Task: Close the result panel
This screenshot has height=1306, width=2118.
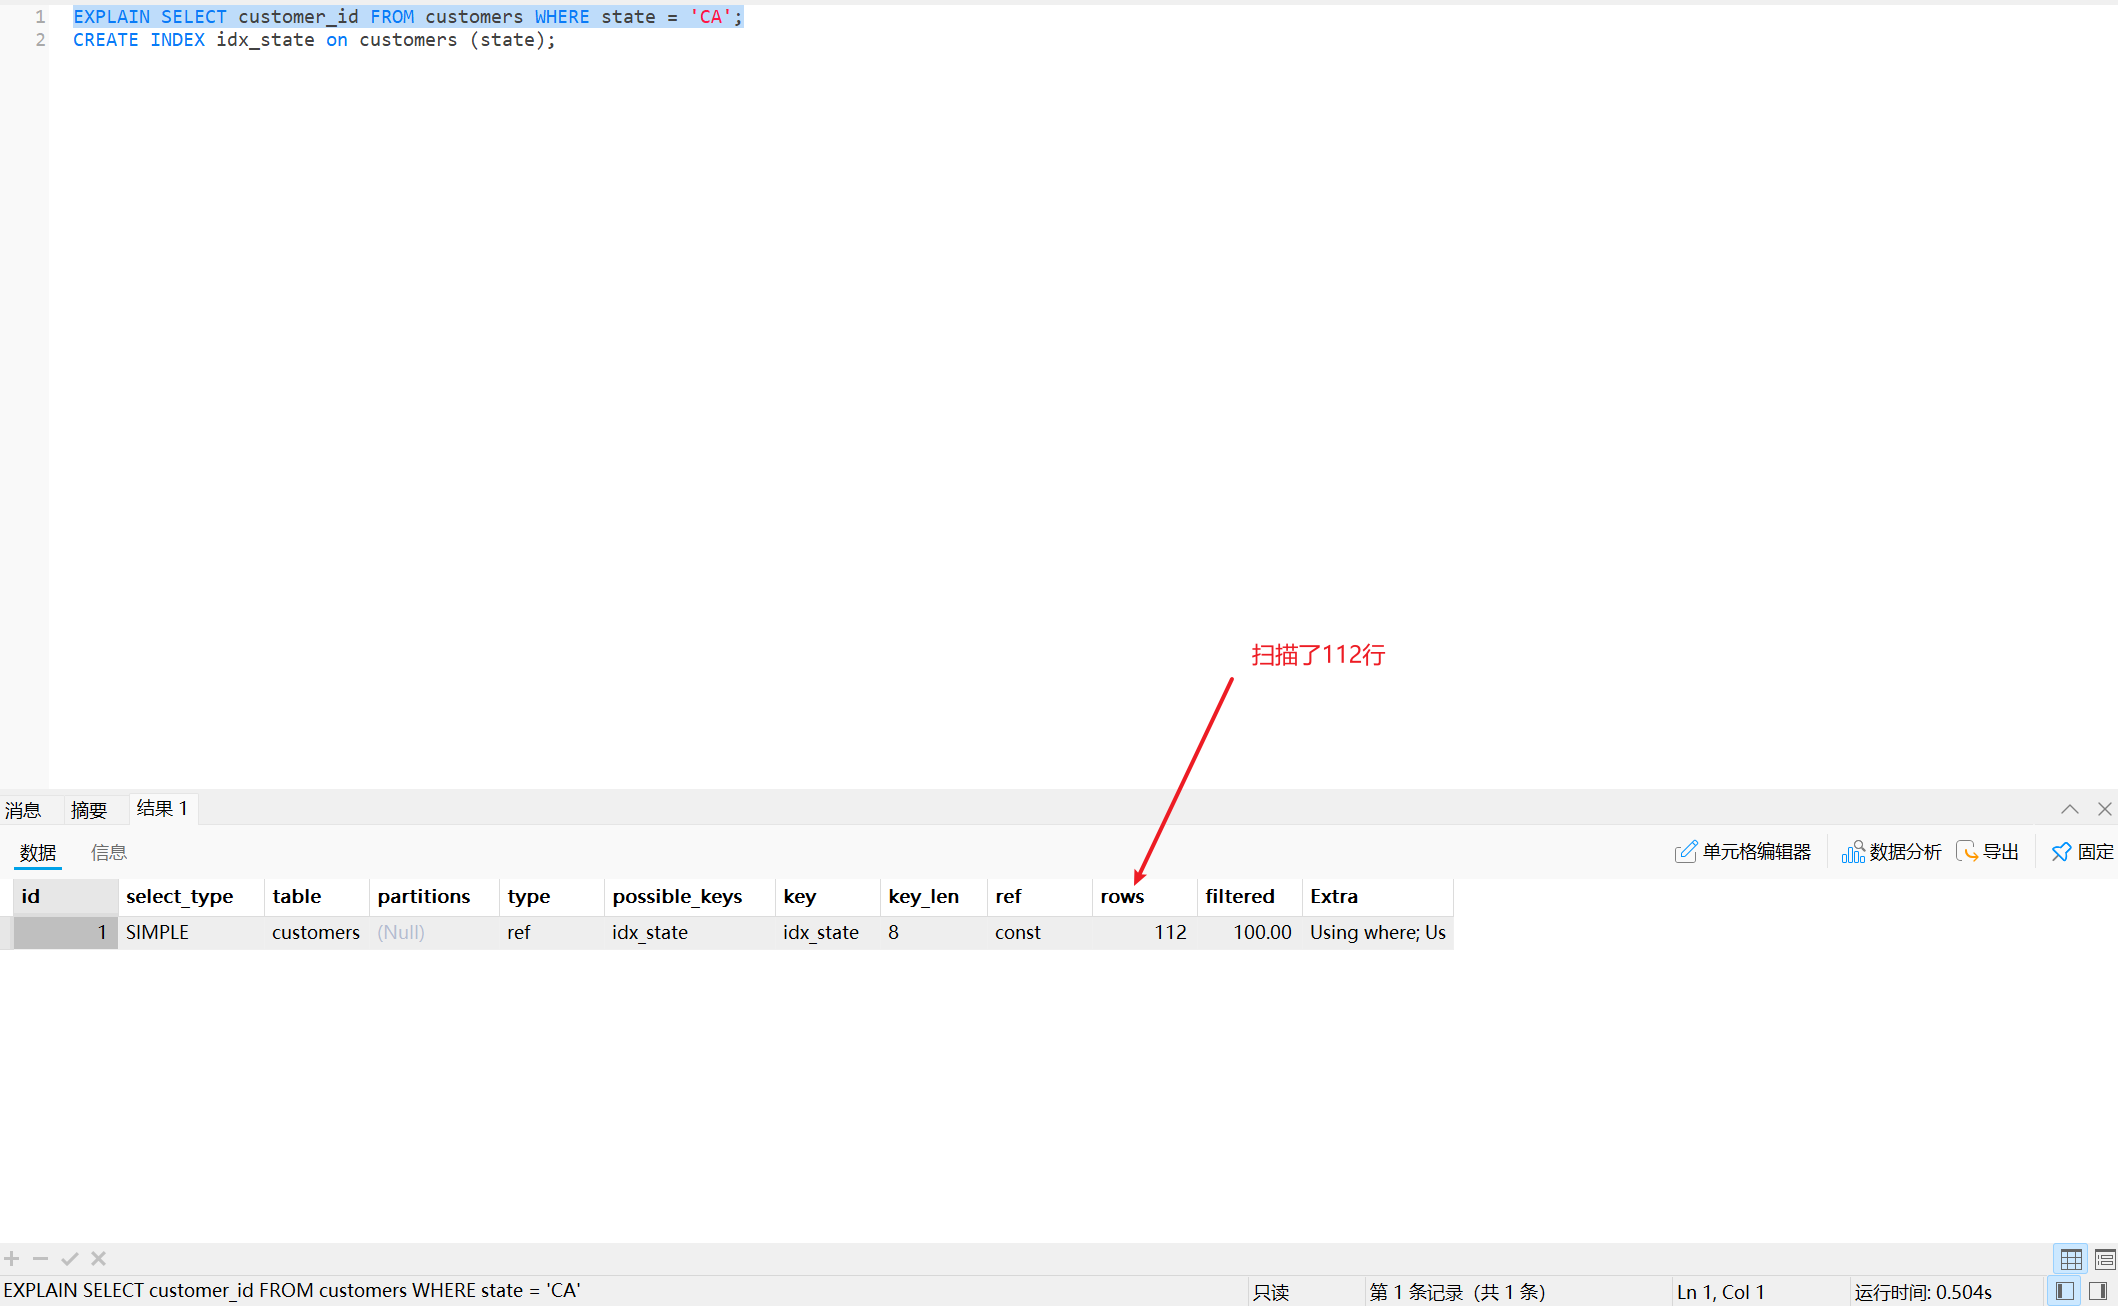Action: coord(2105,809)
